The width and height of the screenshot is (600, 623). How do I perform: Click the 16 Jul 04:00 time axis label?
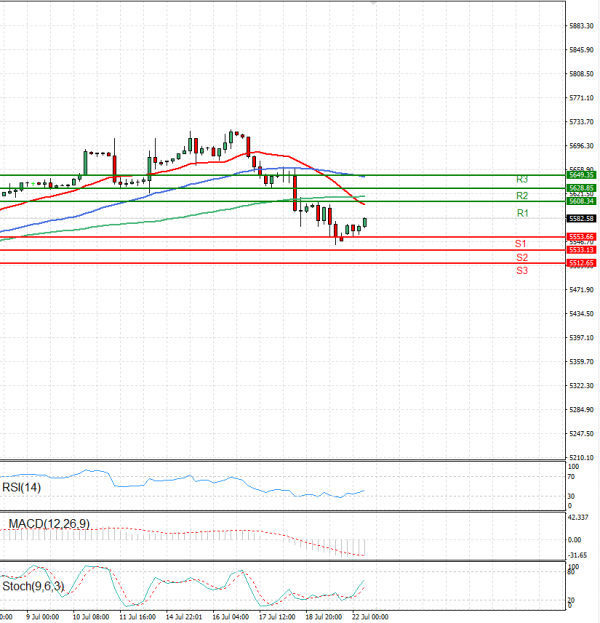230,617
